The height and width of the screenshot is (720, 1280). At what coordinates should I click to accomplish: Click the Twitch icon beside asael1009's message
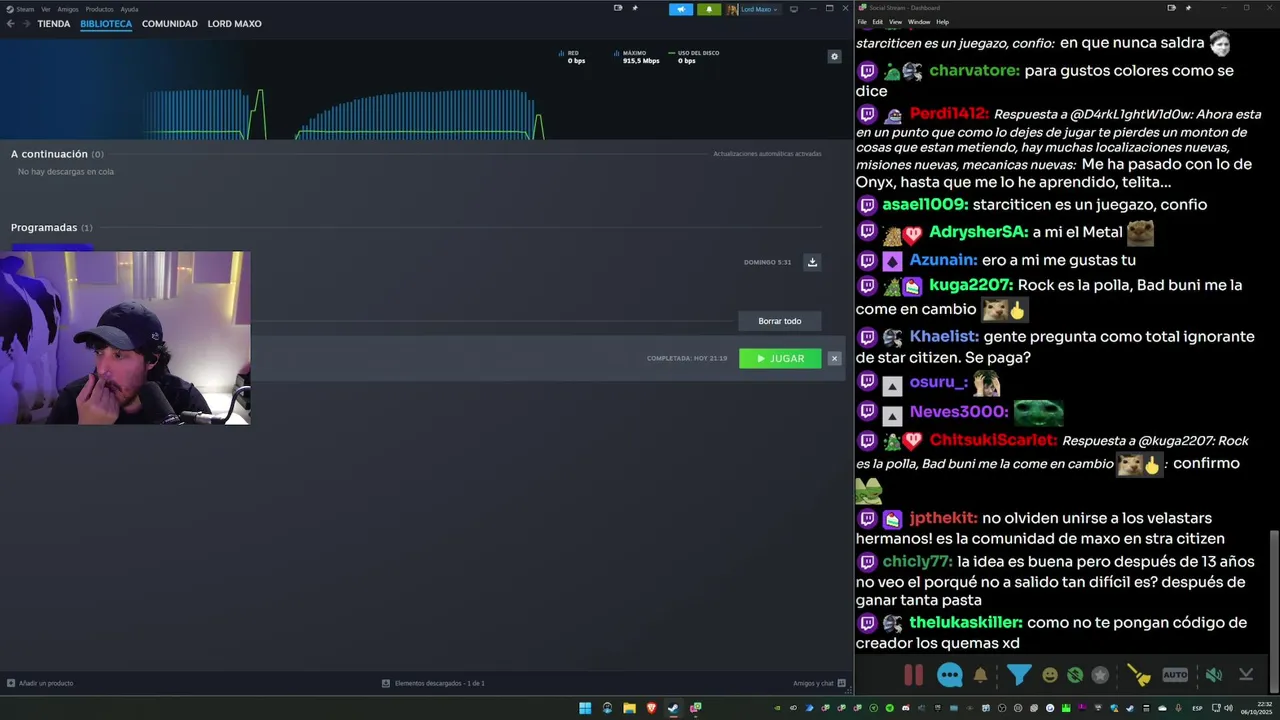867,205
